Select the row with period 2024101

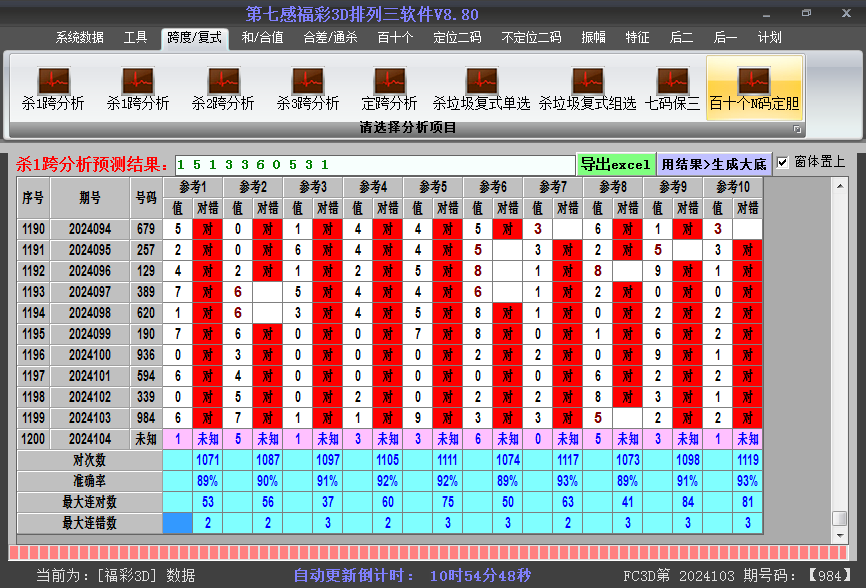pyautogui.click(x=389, y=376)
